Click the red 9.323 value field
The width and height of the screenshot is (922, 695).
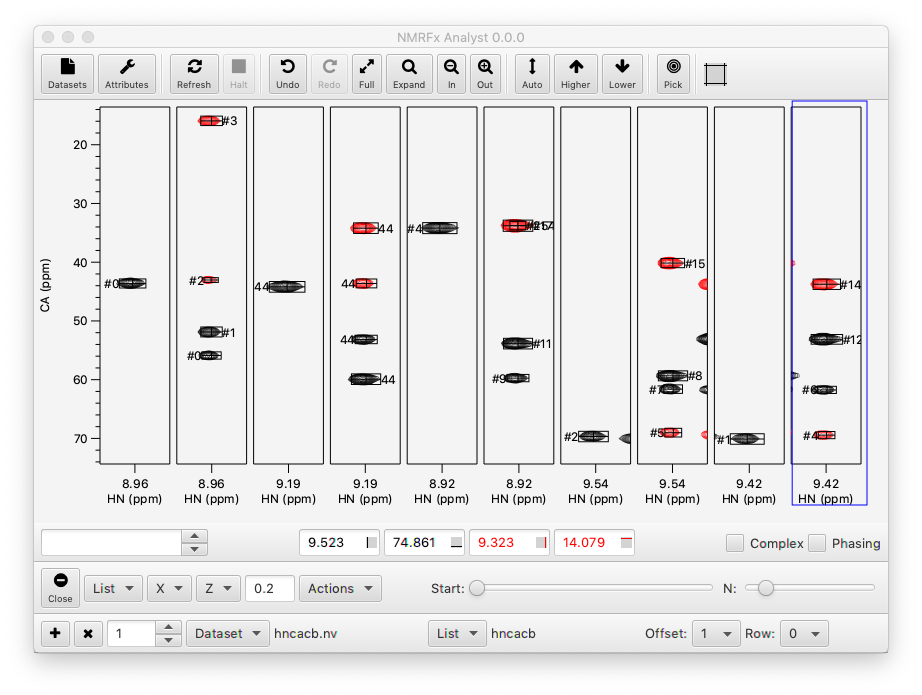coord(509,543)
